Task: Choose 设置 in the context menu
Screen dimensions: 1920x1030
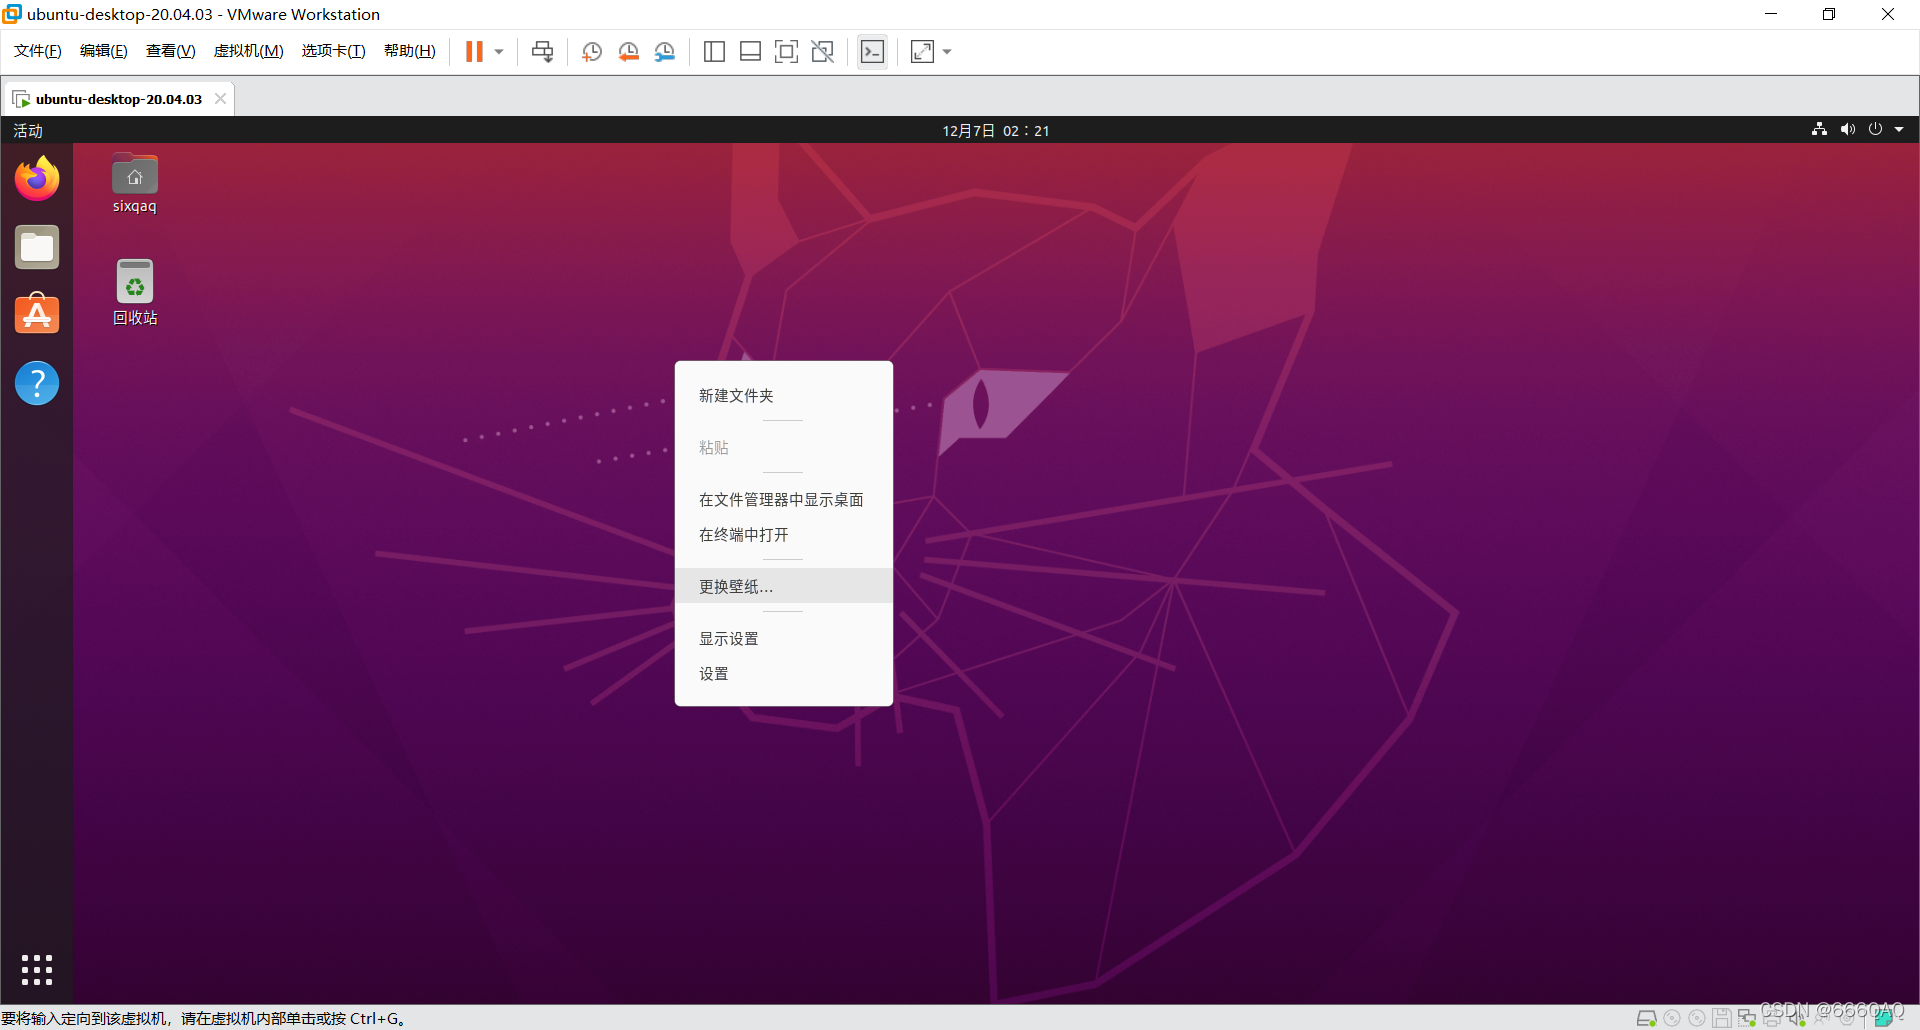Action: tap(784, 674)
